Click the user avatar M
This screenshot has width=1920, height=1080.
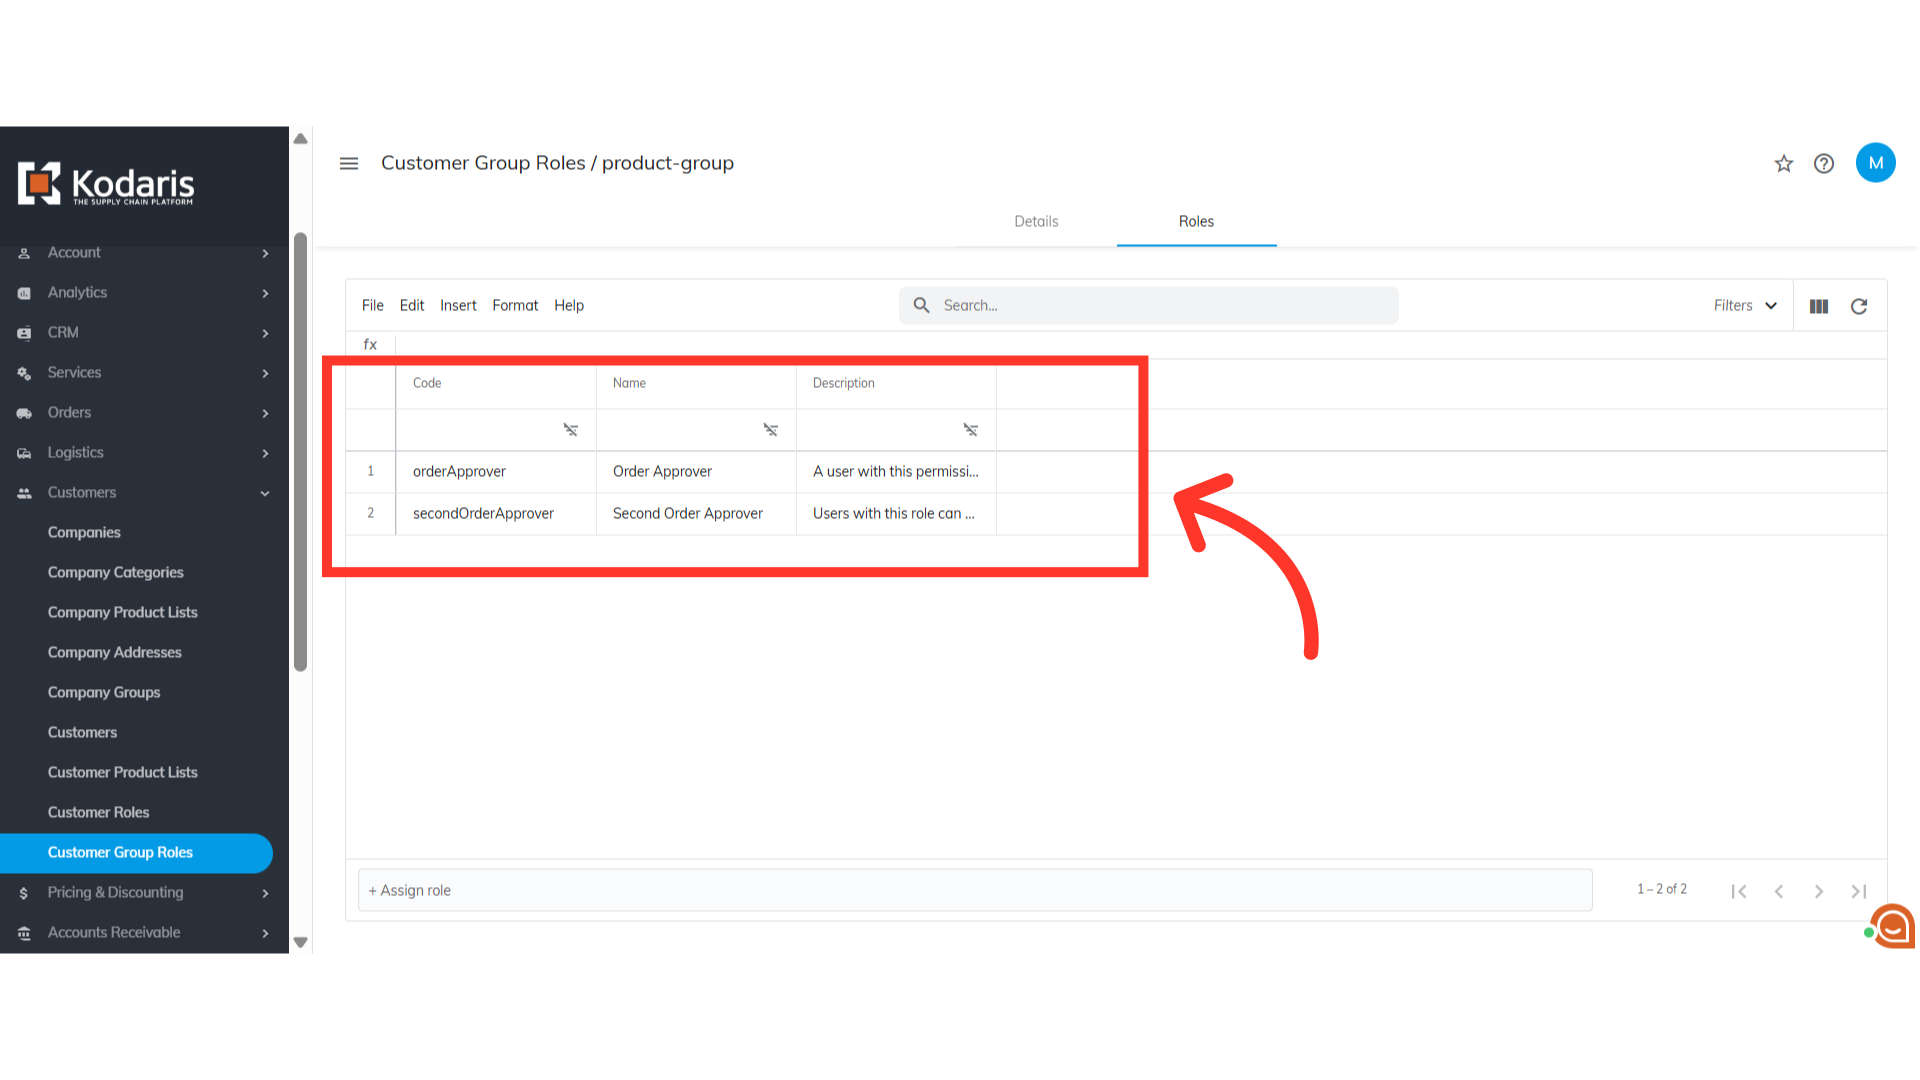coord(1875,163)
